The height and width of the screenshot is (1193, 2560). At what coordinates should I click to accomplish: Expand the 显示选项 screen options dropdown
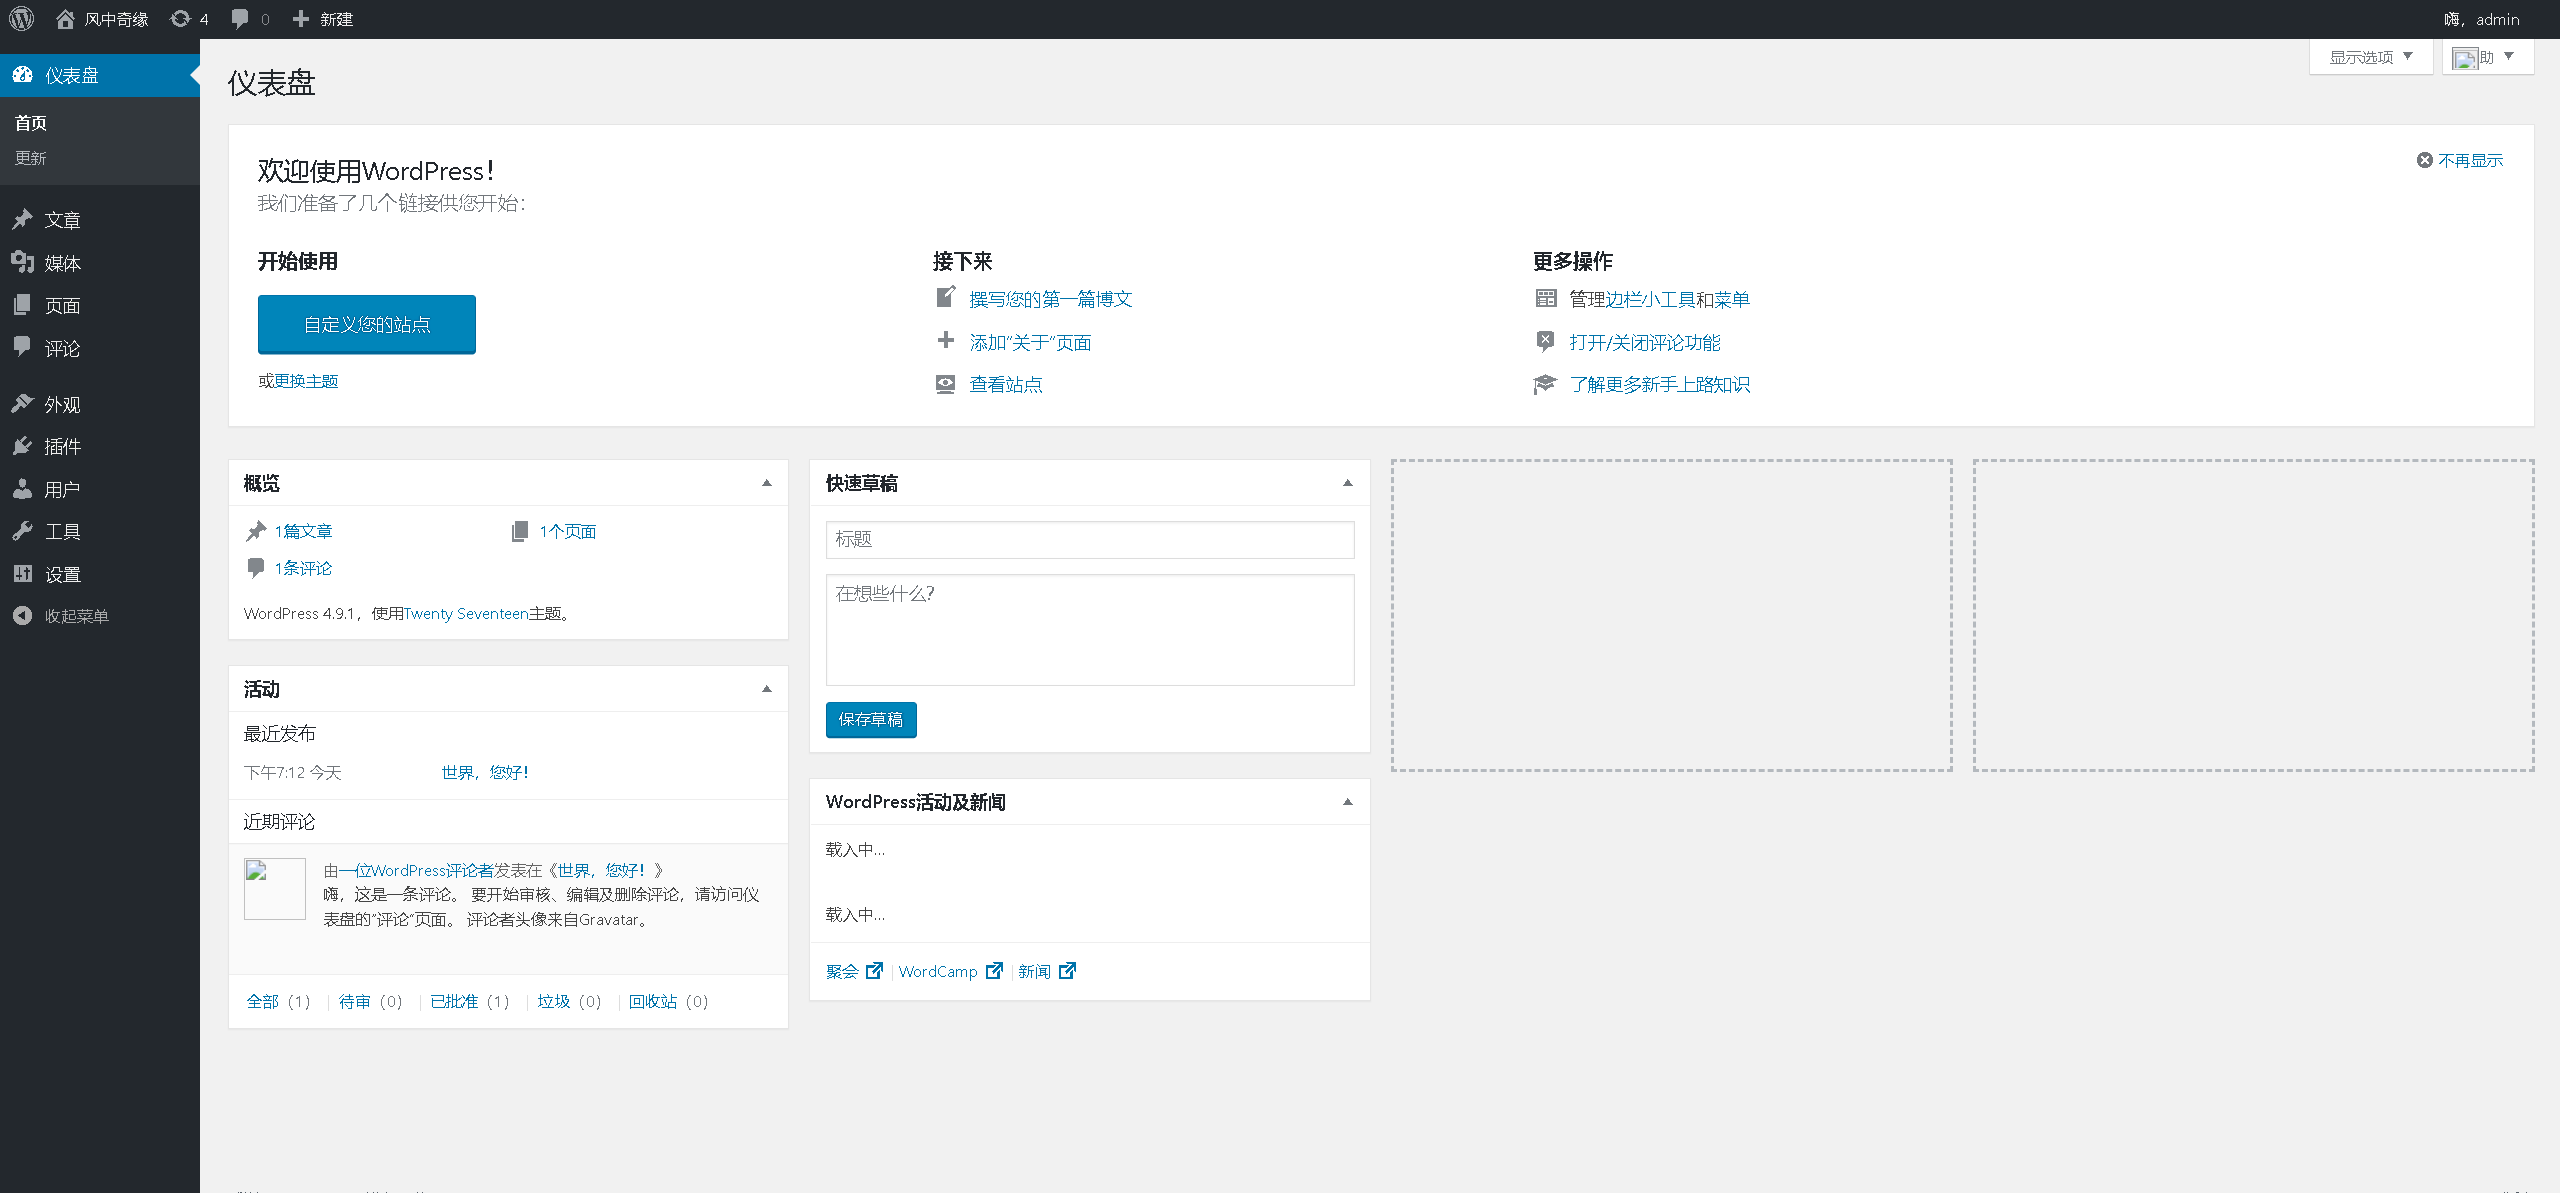pos(2370,57)
